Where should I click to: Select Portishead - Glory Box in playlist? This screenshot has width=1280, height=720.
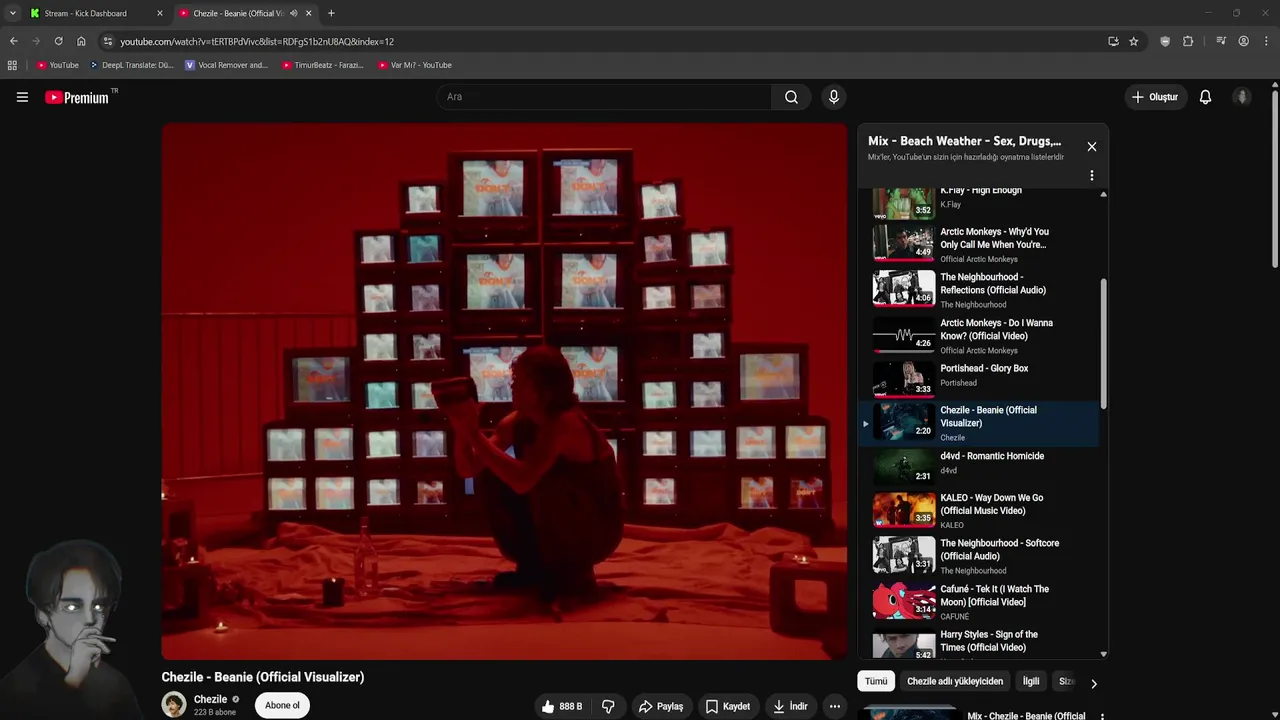979,379
